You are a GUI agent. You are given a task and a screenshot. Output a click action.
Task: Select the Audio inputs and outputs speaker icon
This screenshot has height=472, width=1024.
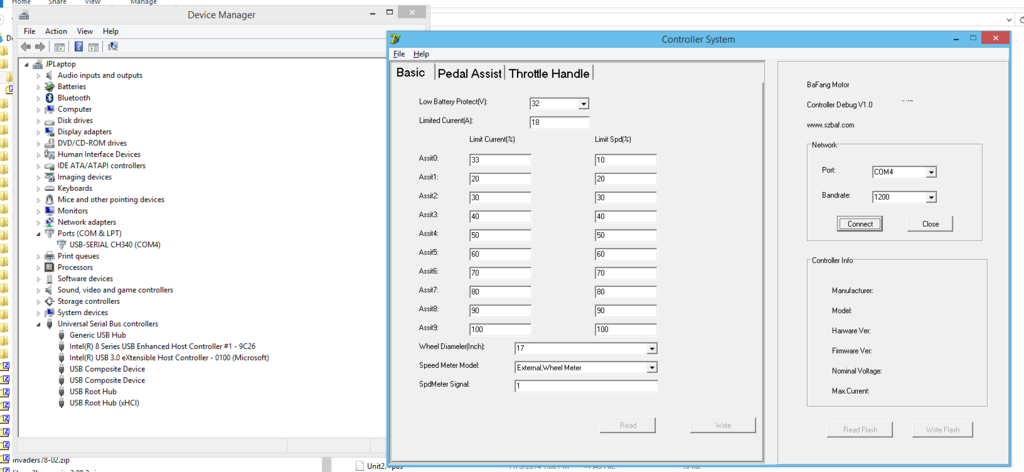pyautogui.click(x=50, y=75)
